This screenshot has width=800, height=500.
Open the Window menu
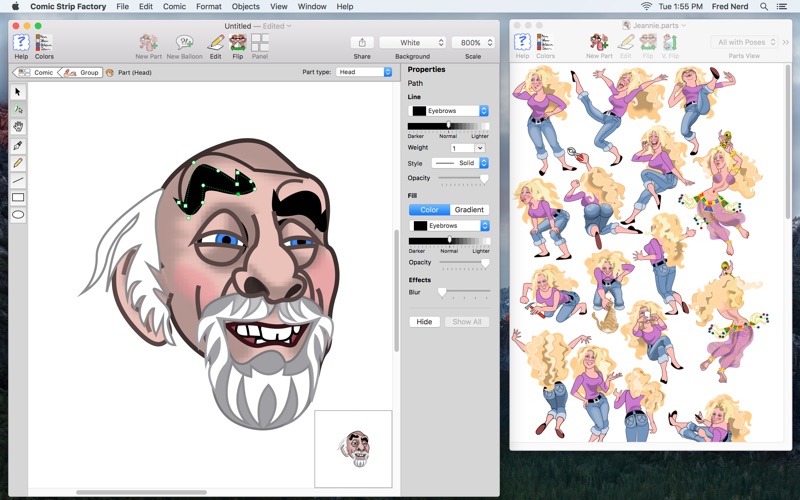click(x=312, y=7)
